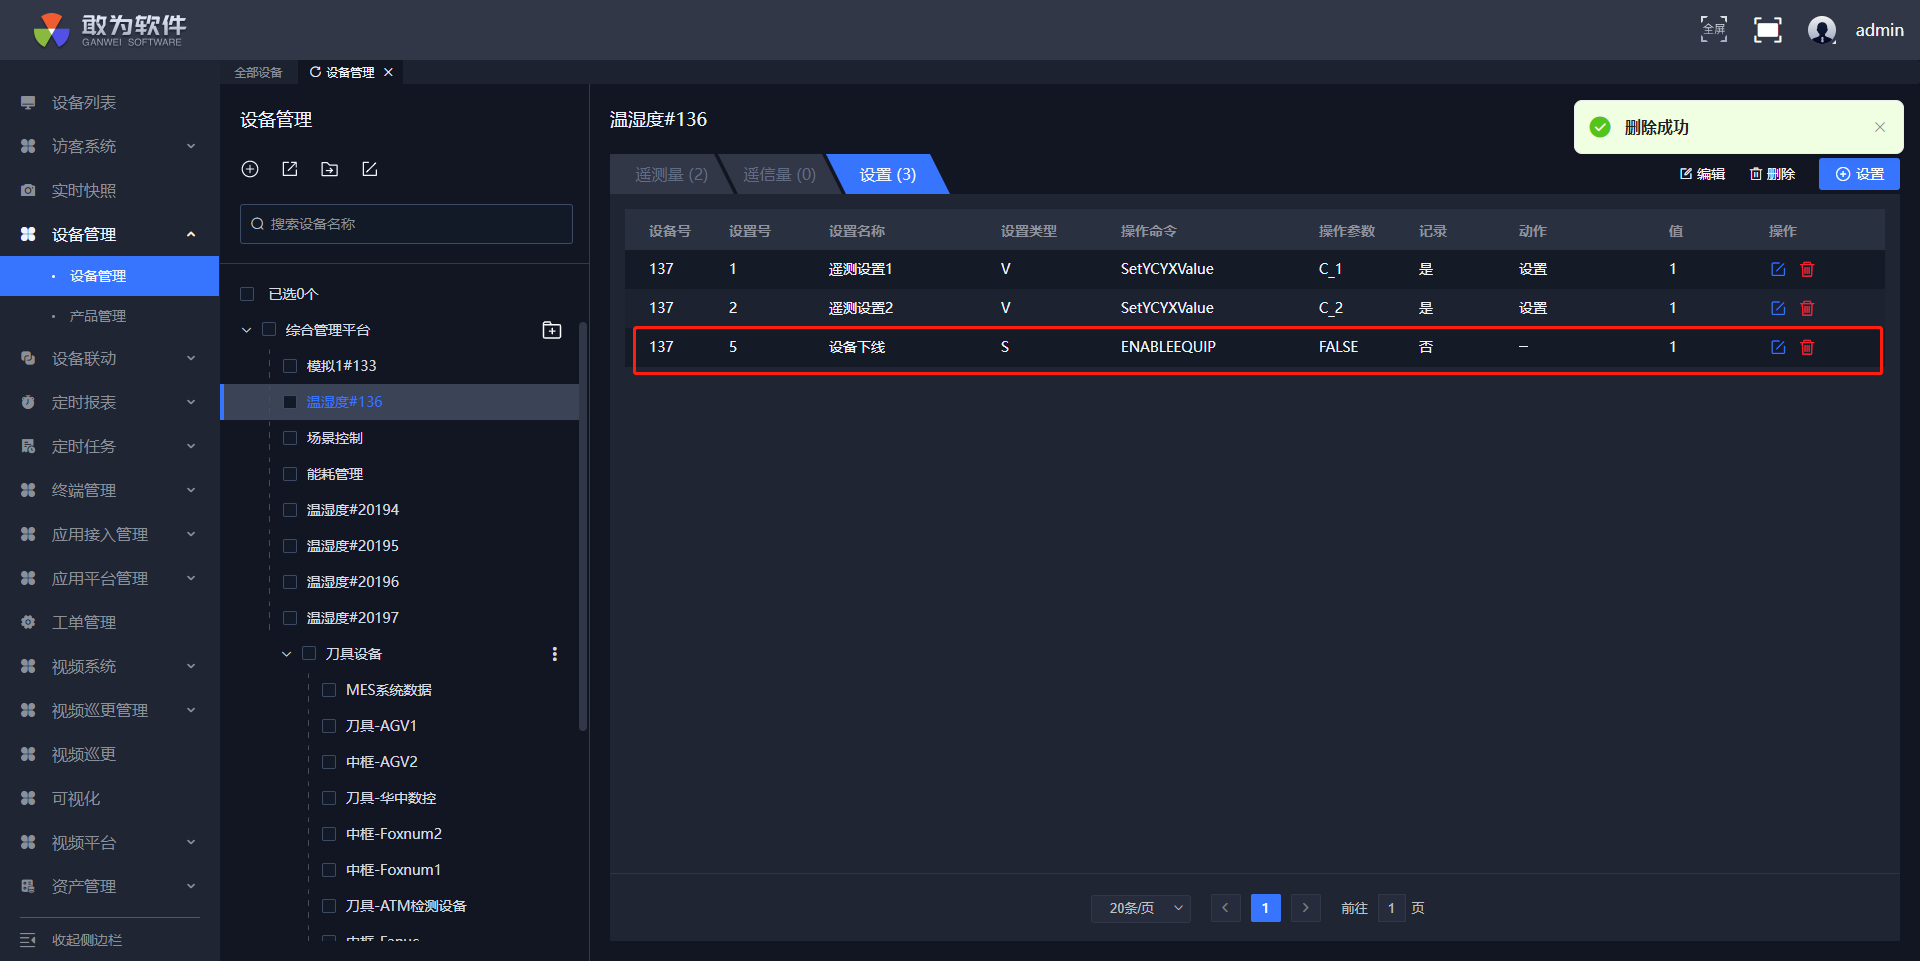
Task: Click the 编辑 button above table
Action: pos(1702,174)
